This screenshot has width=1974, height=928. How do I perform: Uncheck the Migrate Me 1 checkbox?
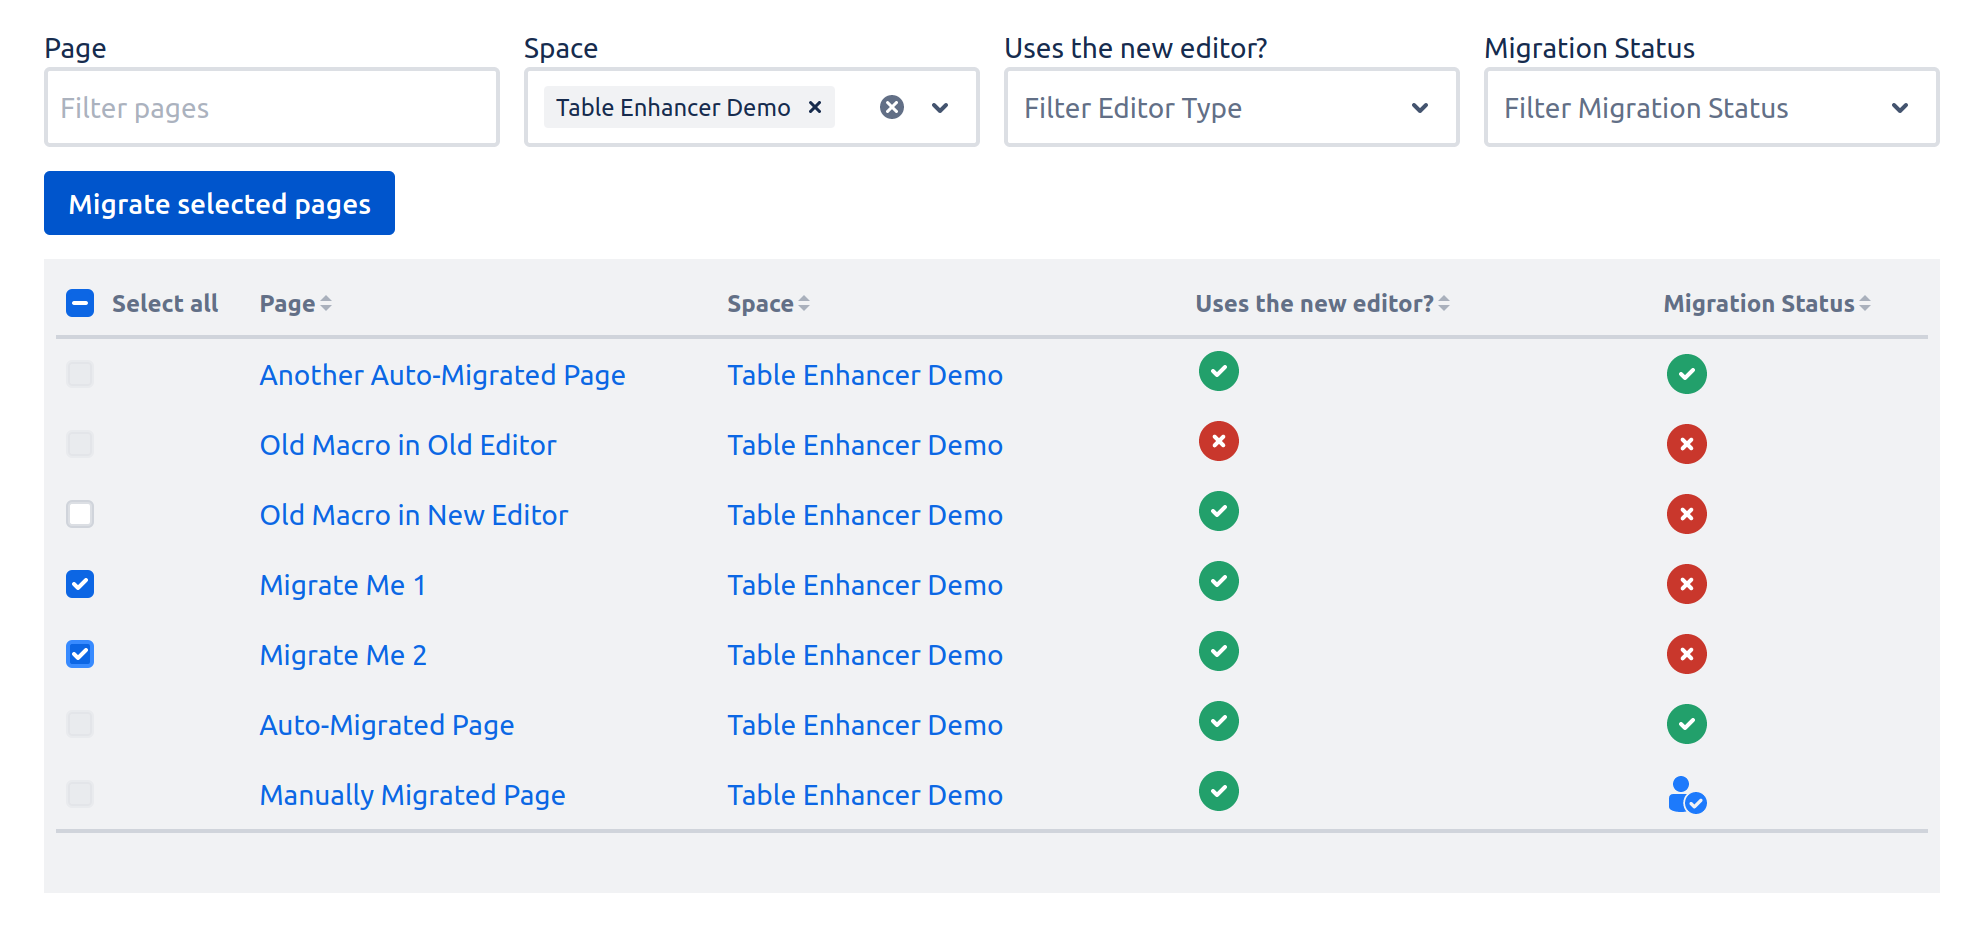(x=80, y=584)
